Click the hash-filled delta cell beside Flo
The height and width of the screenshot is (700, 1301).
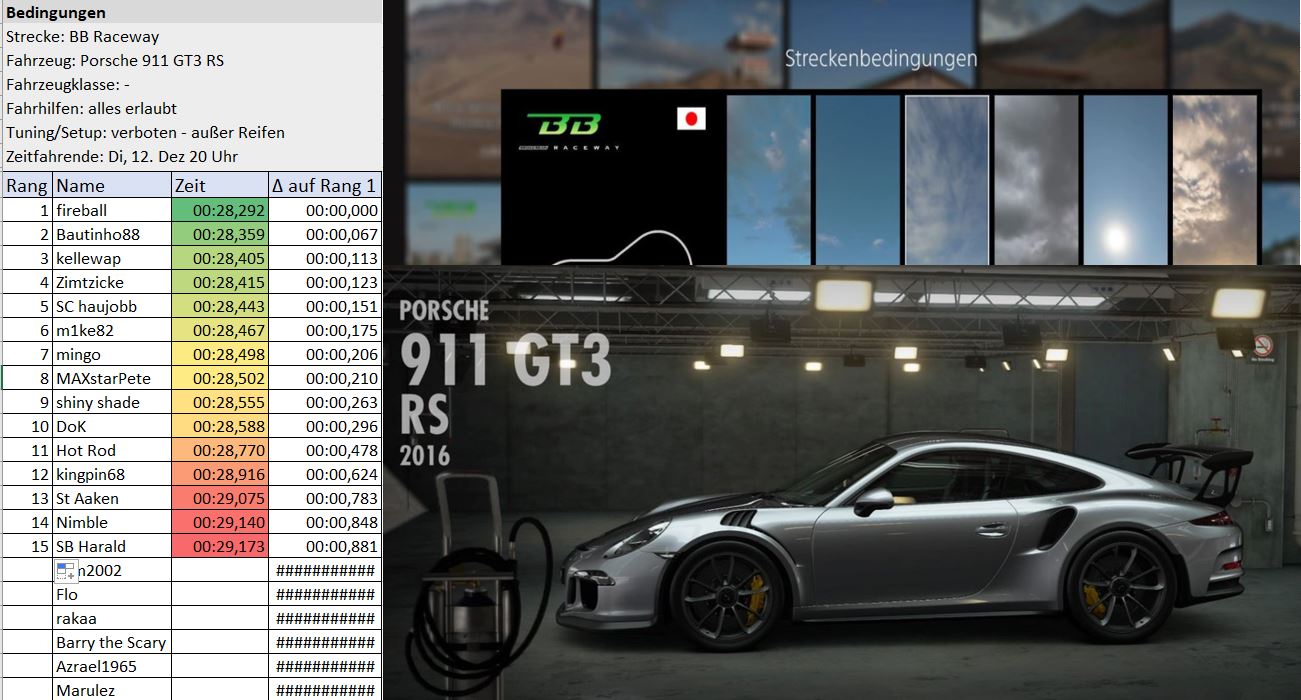pyautogui.click(x=325, y=594)
